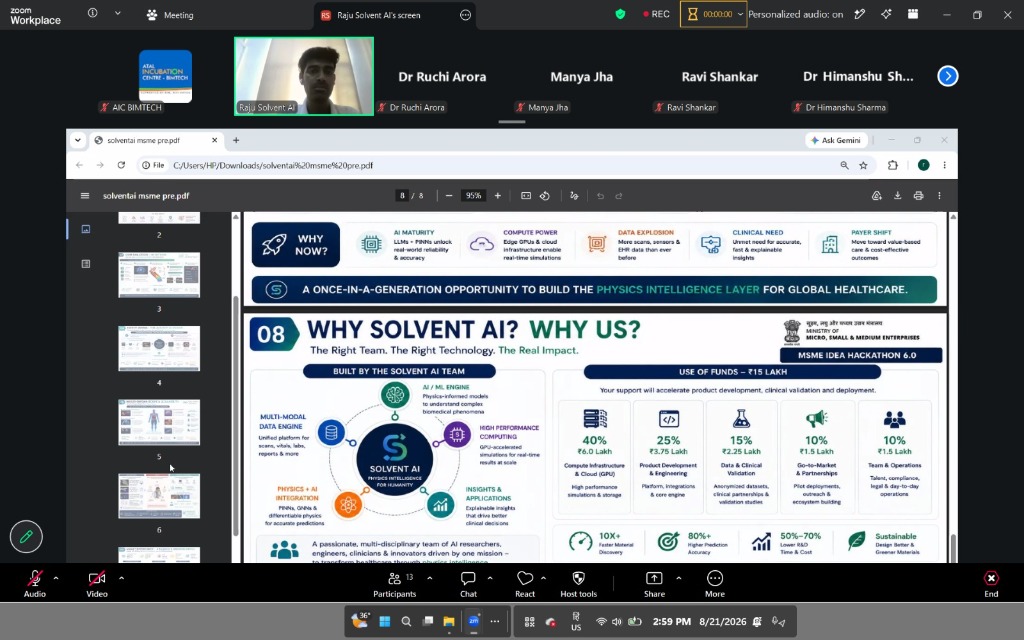Expand audio options arrow
1024x640 pixels.
click(x=56, y=578)
